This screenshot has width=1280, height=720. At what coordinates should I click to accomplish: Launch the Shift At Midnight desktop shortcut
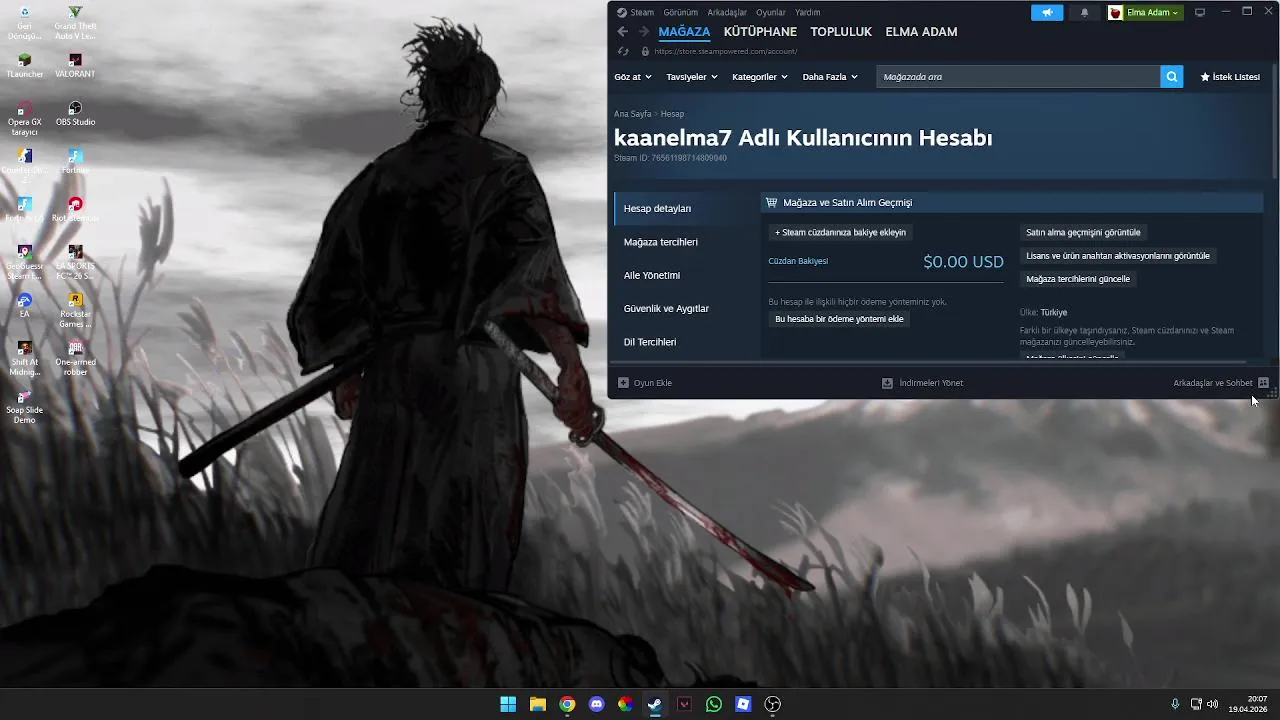point(24,358)
